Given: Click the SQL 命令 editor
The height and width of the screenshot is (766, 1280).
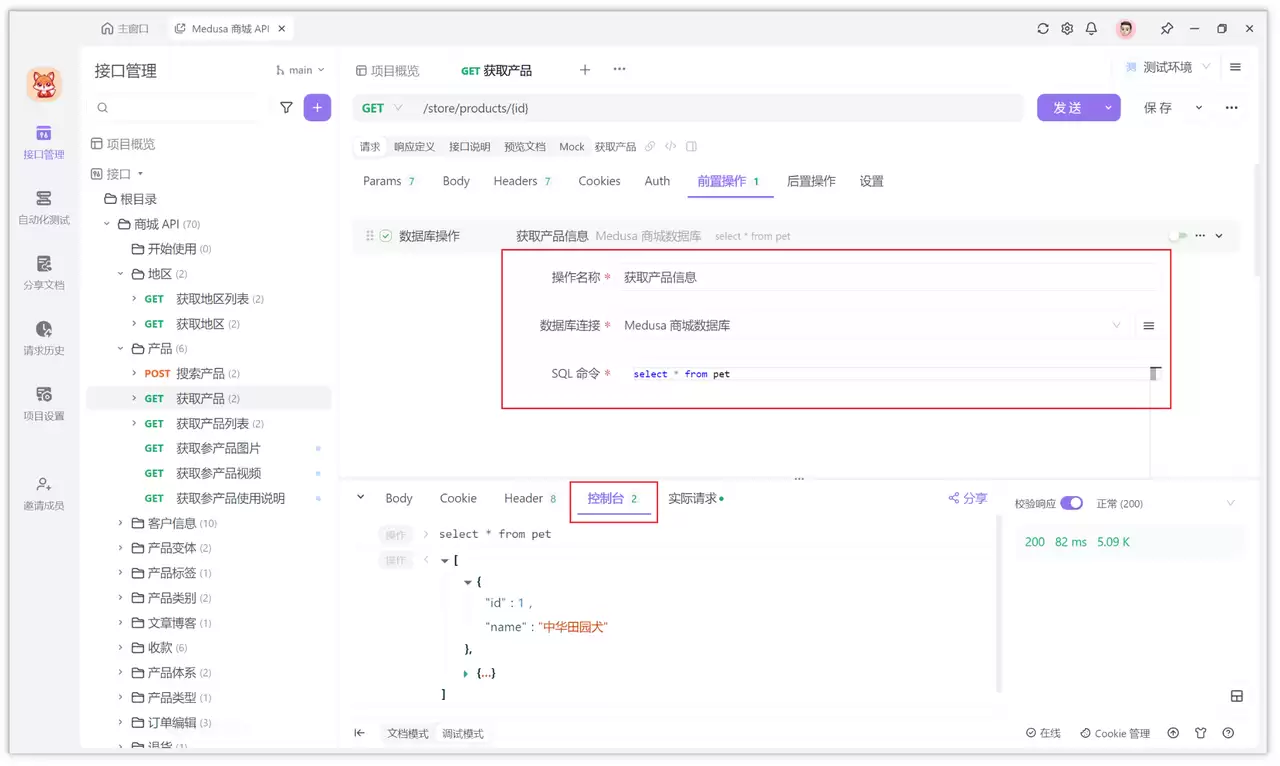Looking at the screenshot, I should pos(889,374).
